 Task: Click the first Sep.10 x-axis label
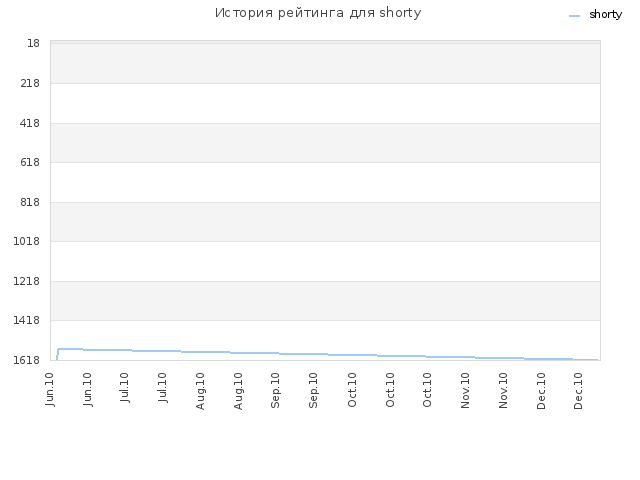[x=276, y=390]
